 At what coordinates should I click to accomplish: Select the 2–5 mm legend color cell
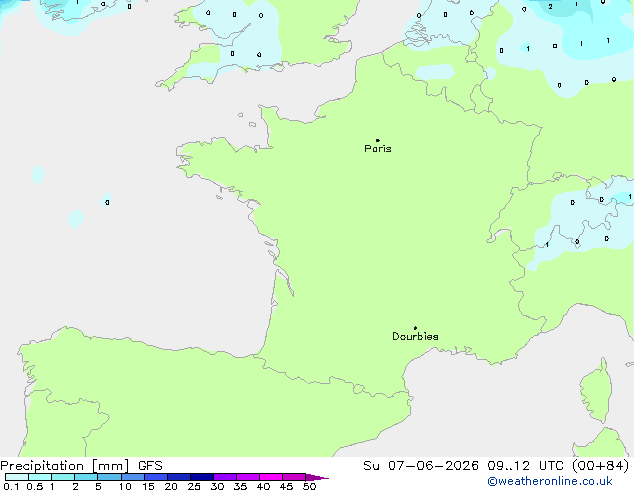point(86,477)
